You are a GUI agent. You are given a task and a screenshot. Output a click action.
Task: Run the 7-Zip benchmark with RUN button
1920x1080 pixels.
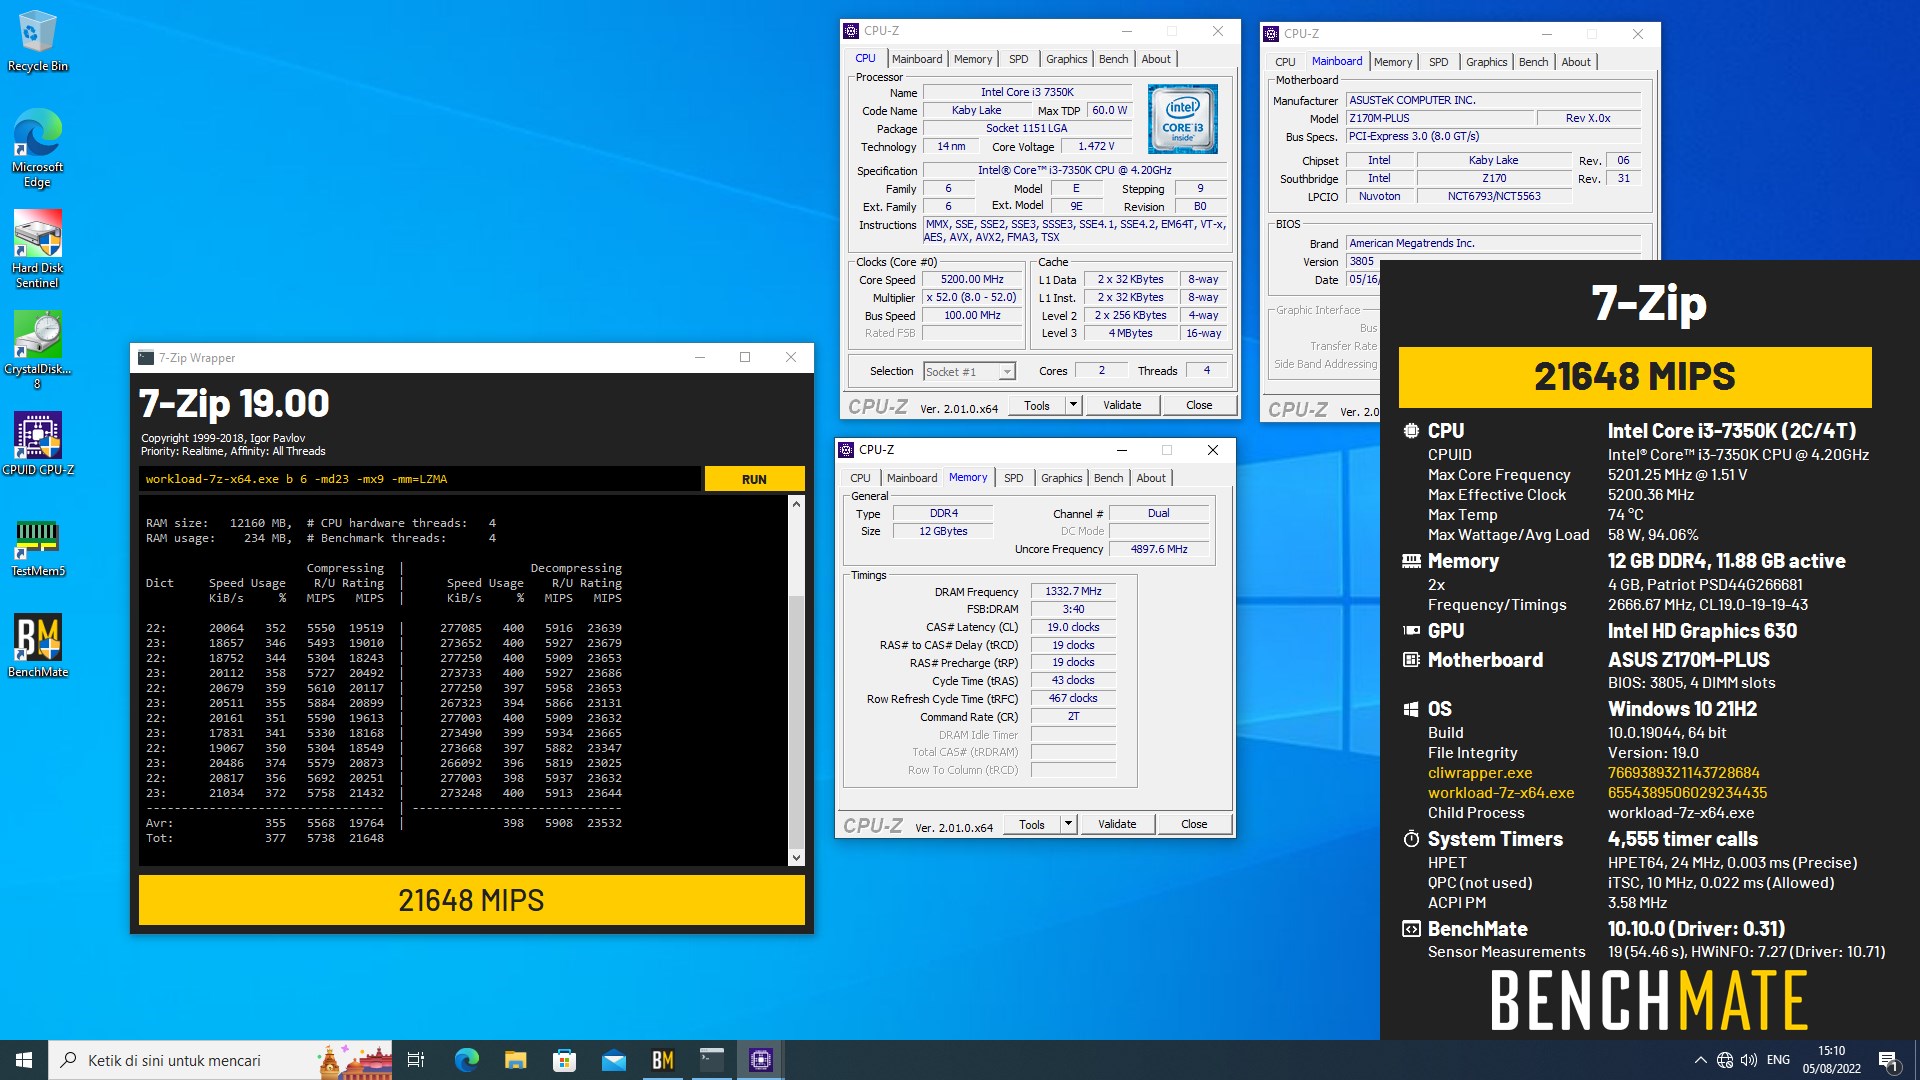pos(754,479)
